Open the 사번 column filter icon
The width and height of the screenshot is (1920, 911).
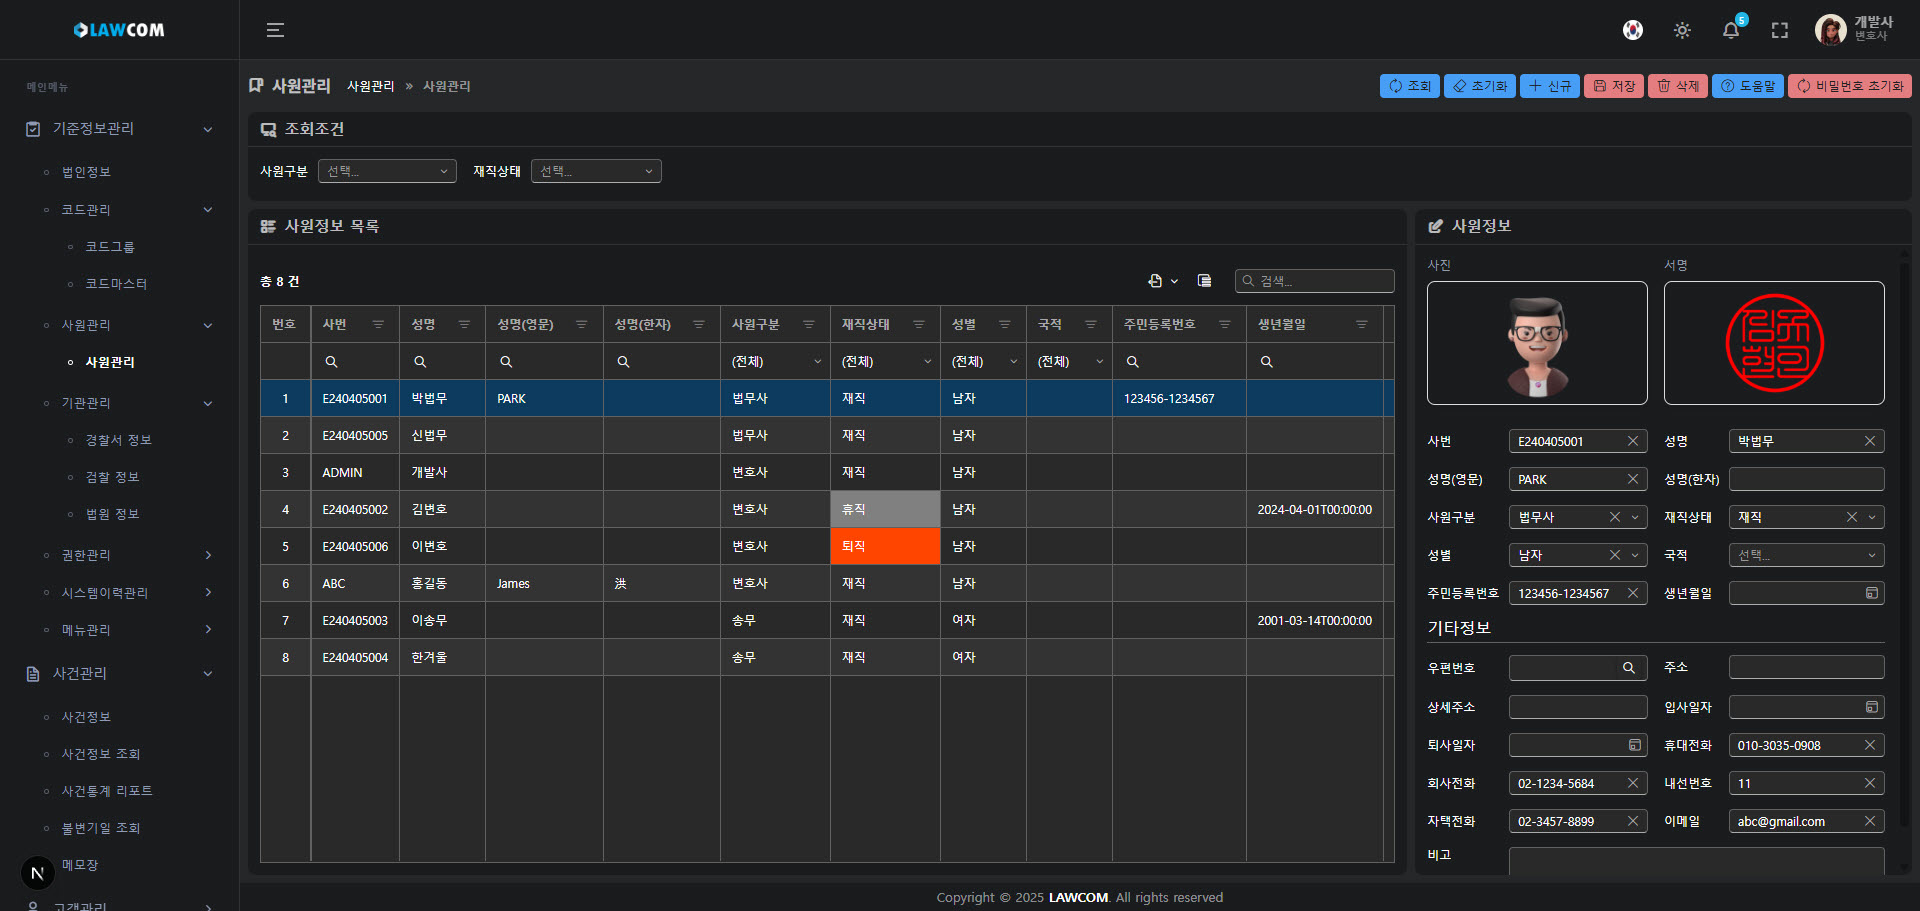(x=378, y=324)
